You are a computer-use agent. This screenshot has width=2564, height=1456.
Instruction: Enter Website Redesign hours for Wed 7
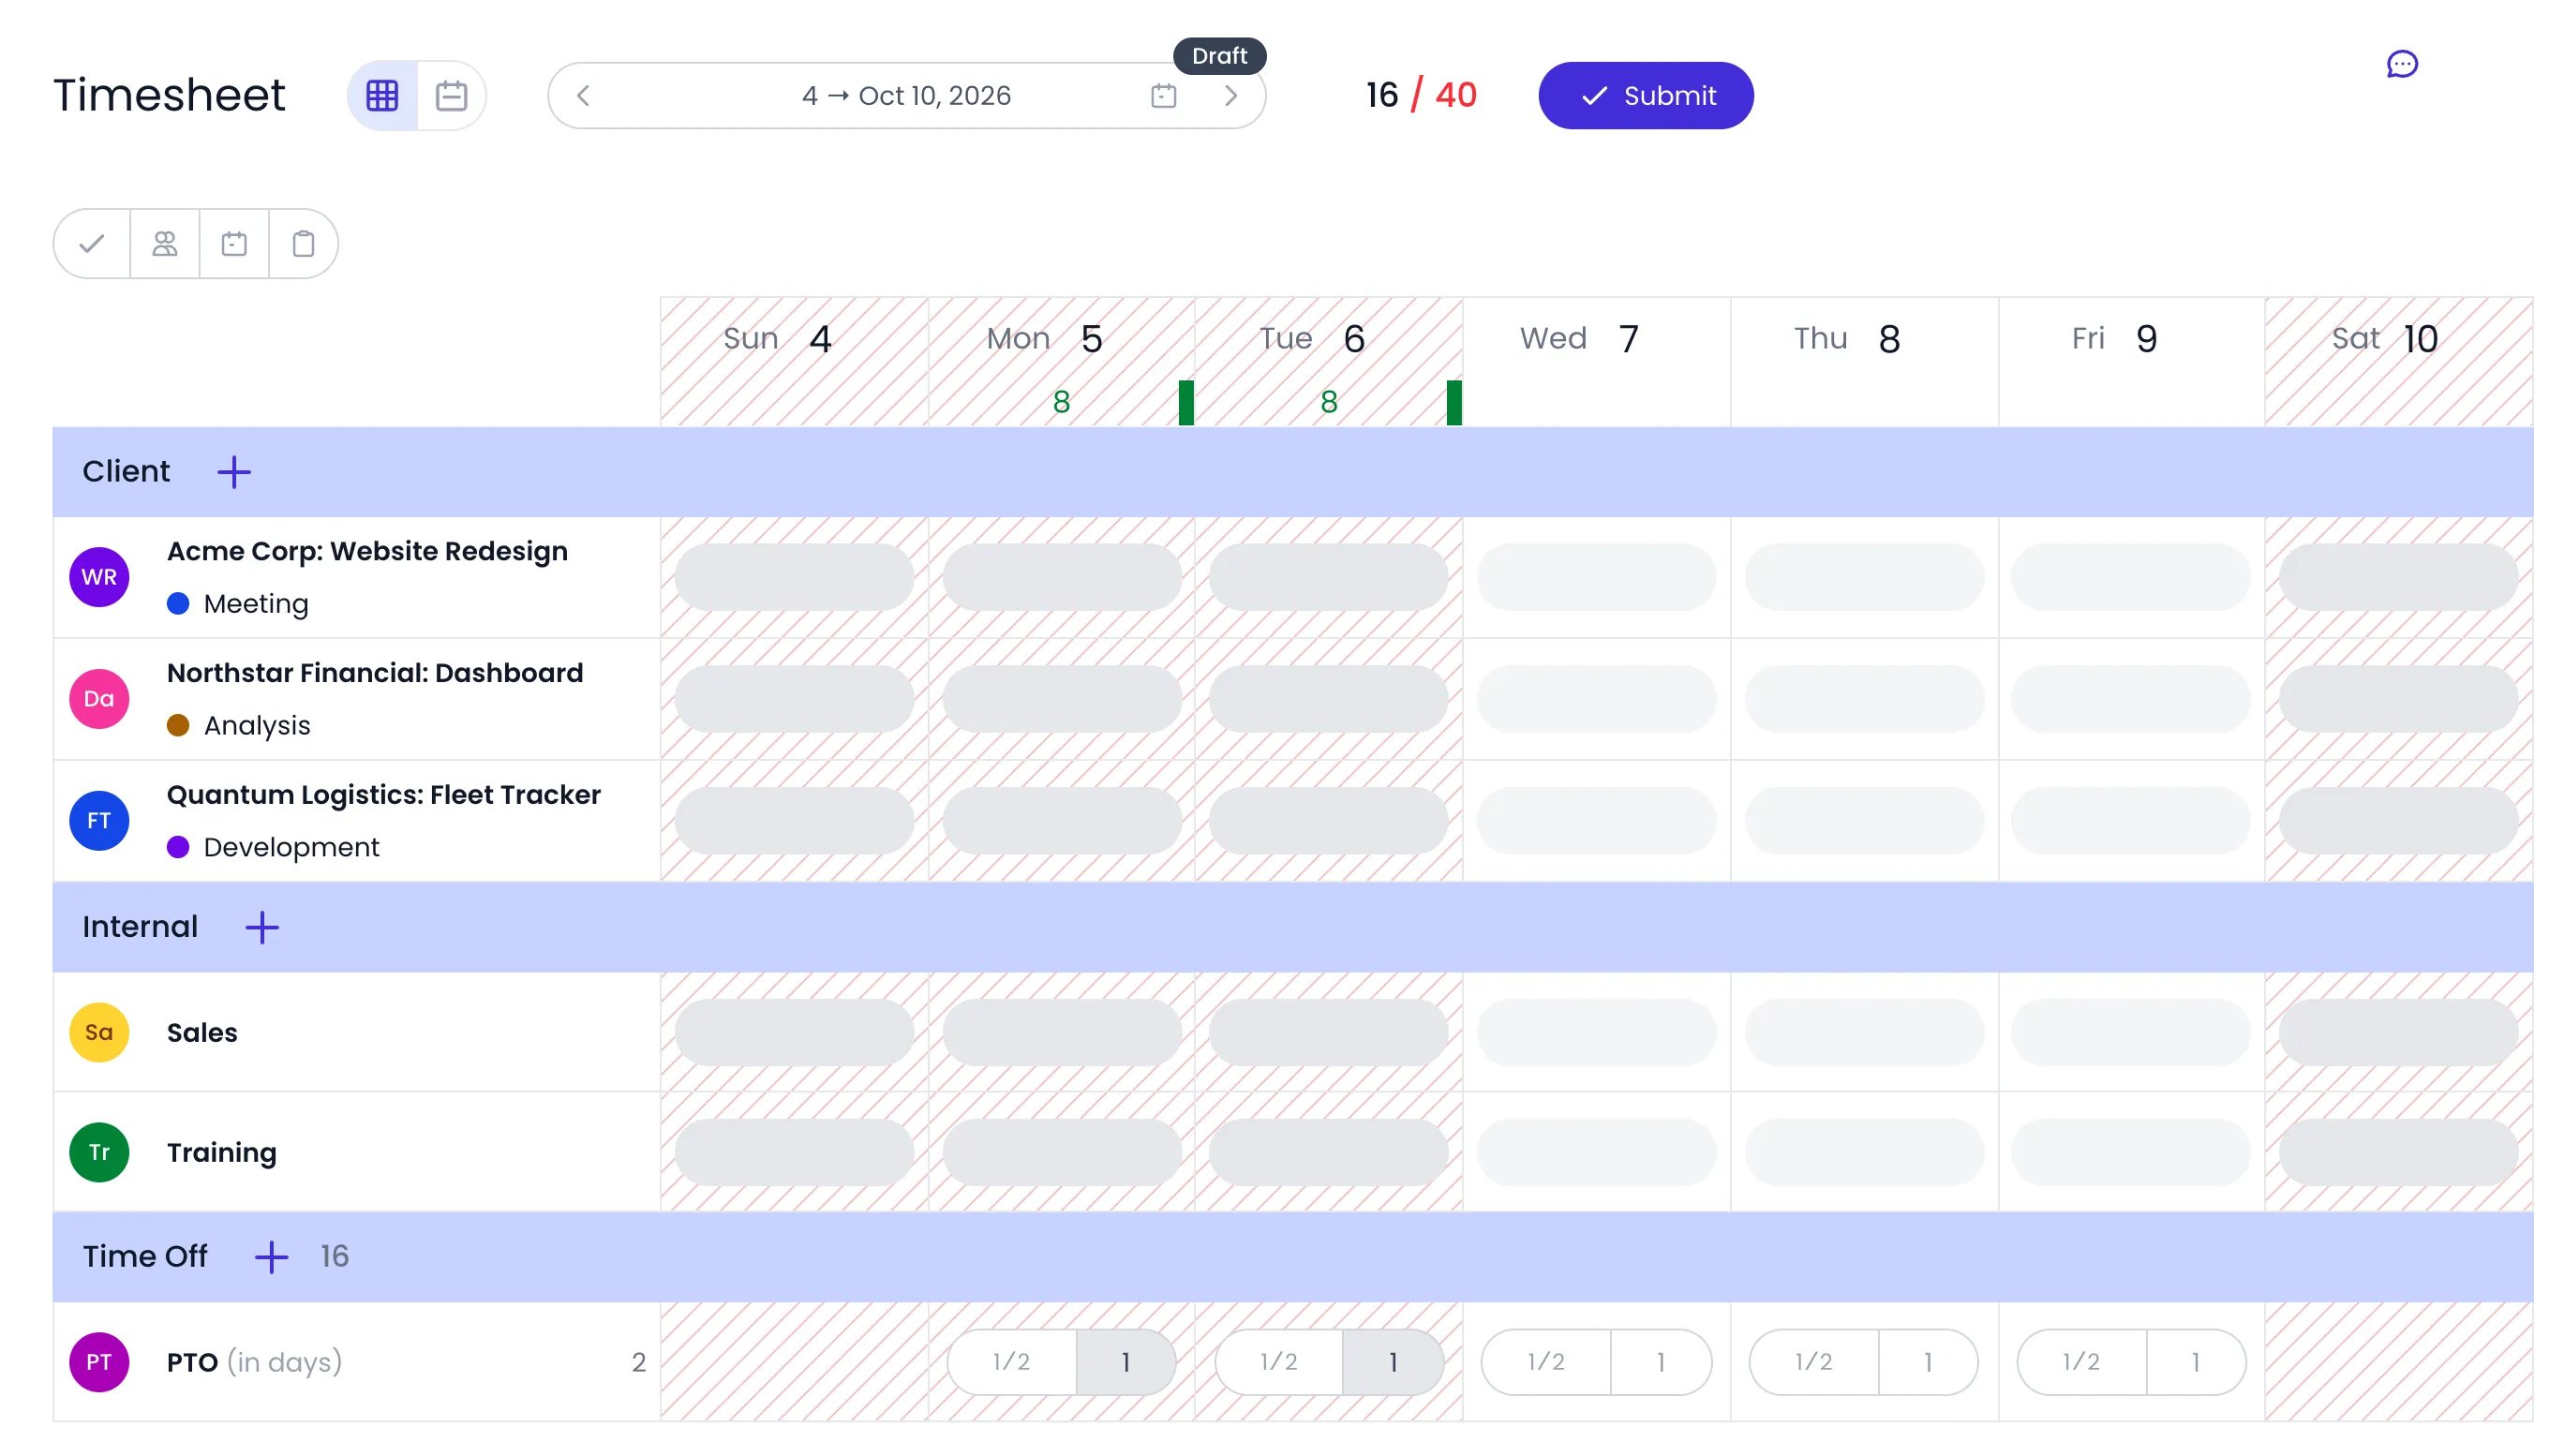tap(1597, 577)
